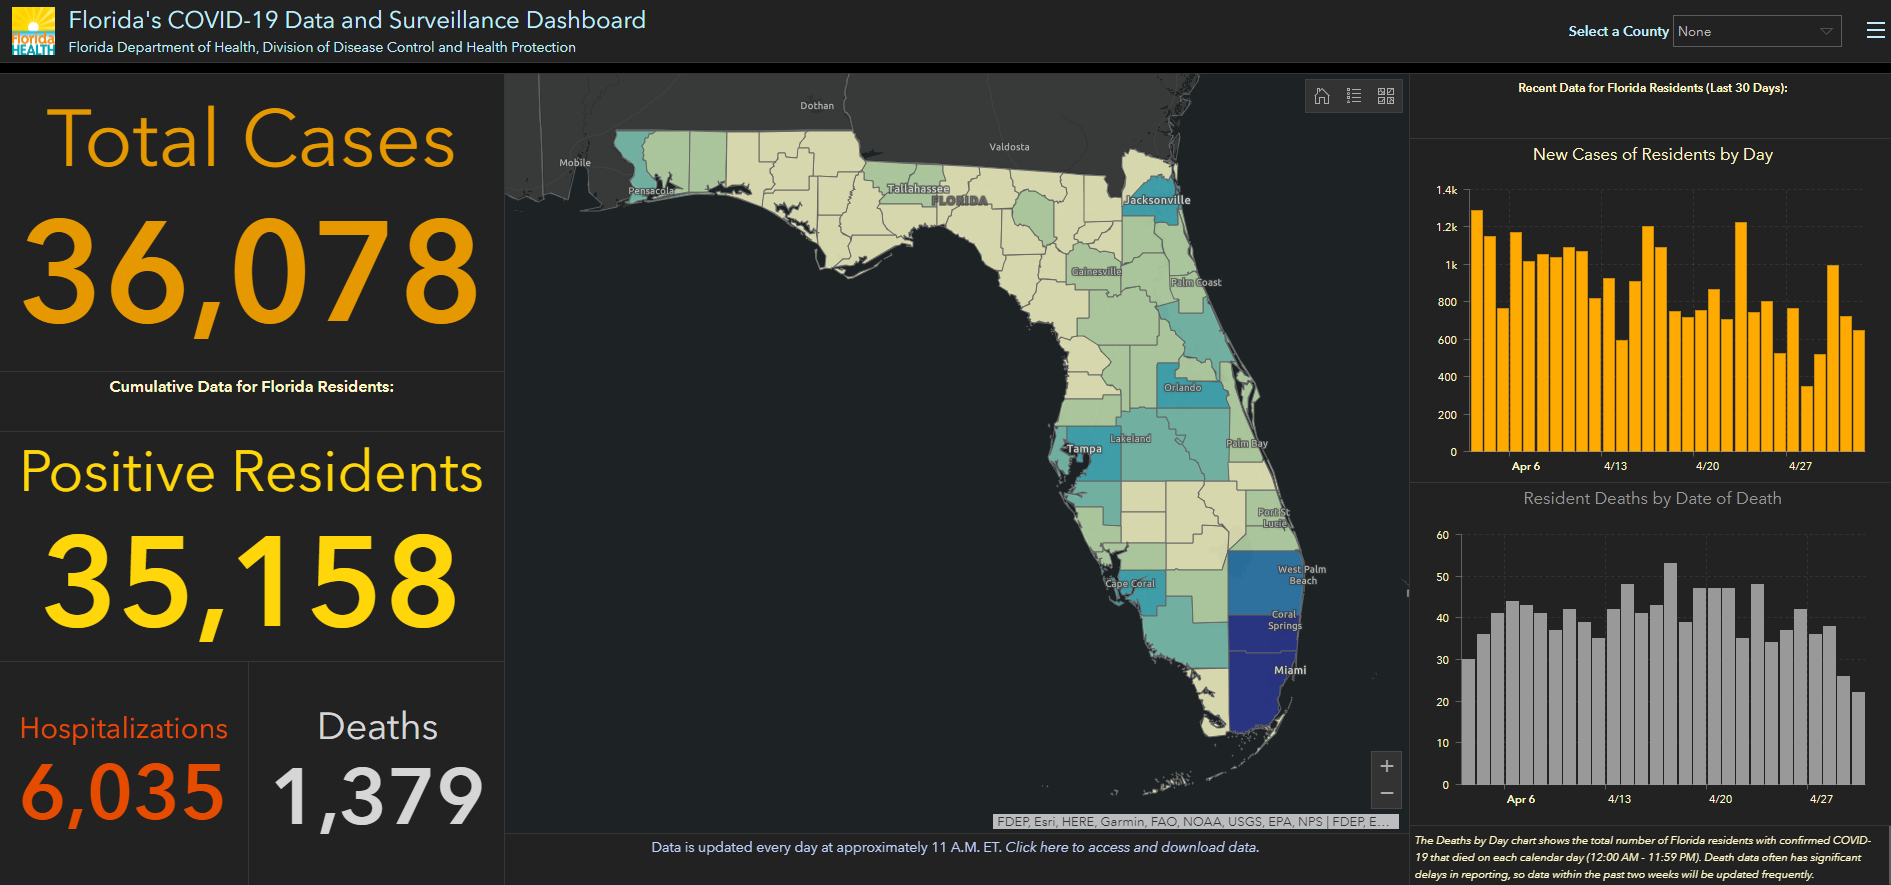Click the Florida Health logo
1891x885 pixels.
coord(33,31)
